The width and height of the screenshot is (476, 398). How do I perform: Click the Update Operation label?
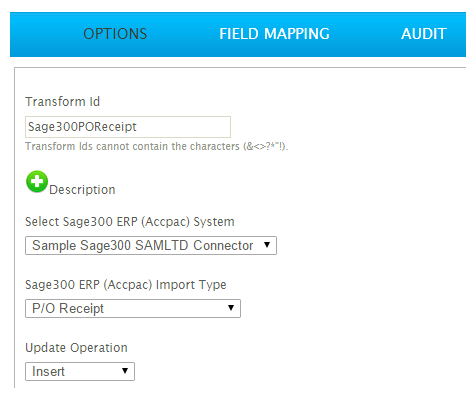(76, 348)
